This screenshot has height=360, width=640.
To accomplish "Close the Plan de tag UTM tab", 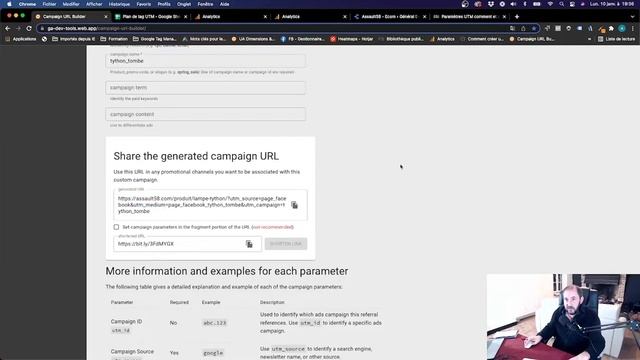I will coord(185,17).
